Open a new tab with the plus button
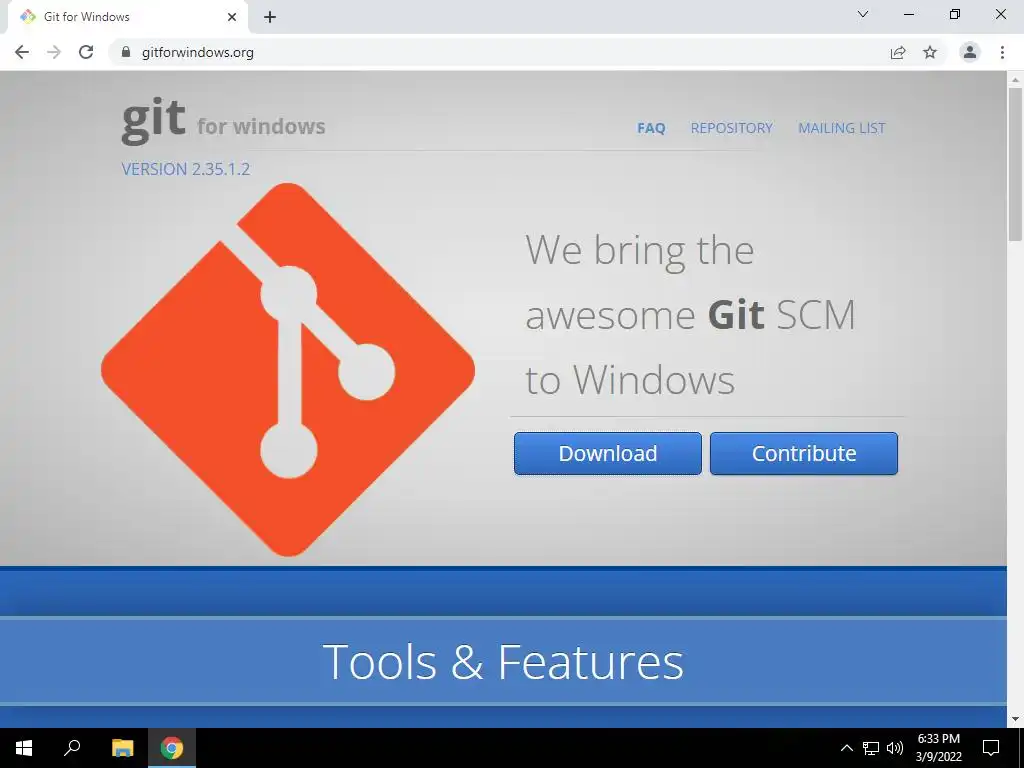This screenshot has height=768, width=1024. (270, 17)
